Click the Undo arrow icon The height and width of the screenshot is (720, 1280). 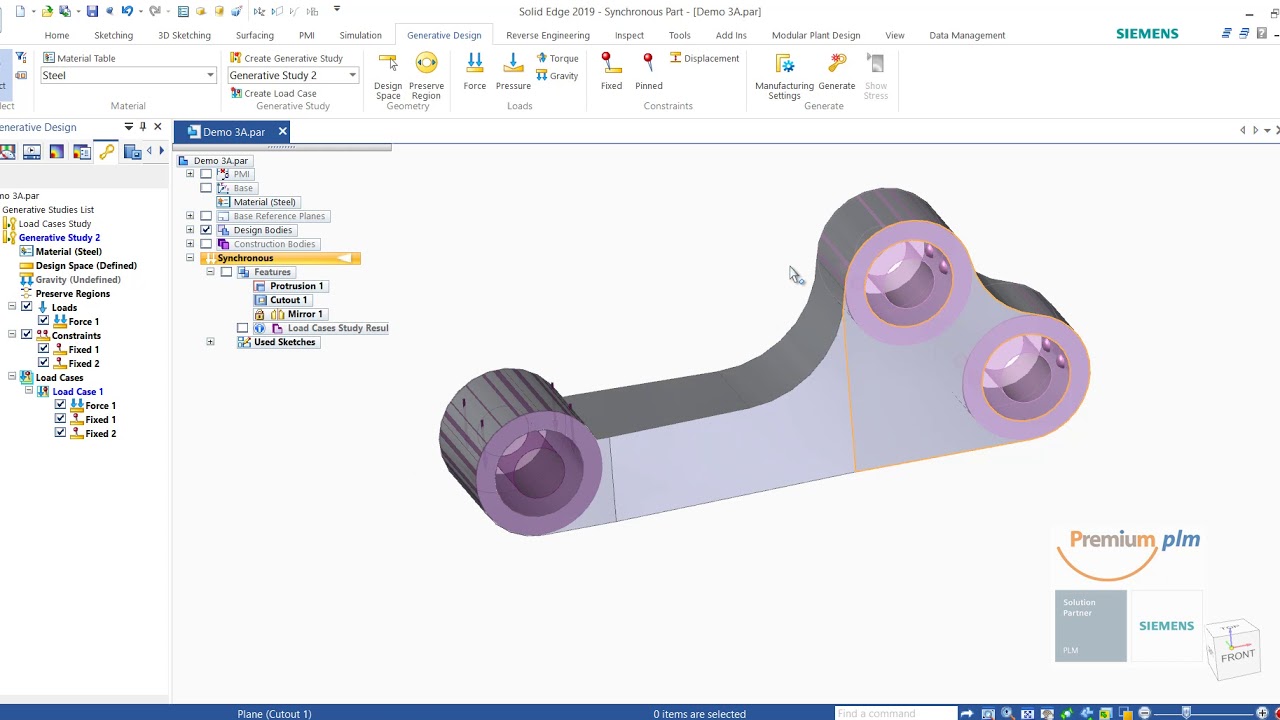coord(126,11)
